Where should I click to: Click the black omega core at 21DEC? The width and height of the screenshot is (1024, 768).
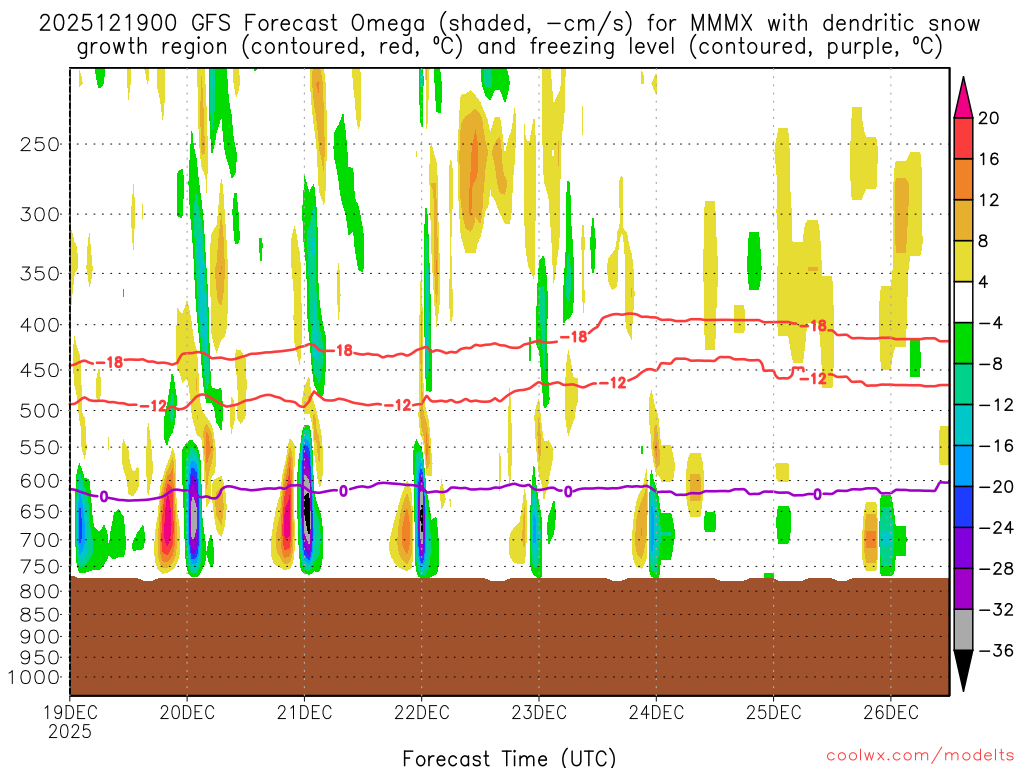(x=308, y=515)
